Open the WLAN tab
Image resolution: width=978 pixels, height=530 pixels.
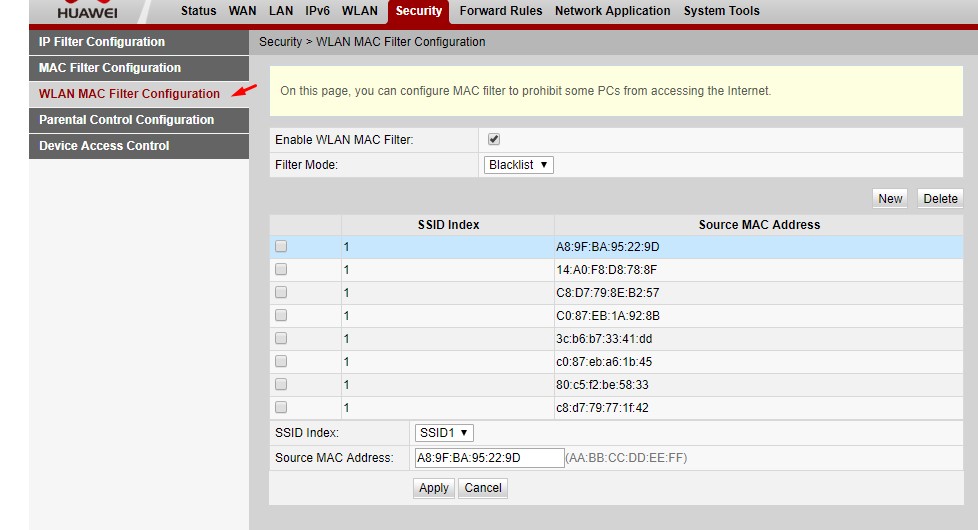[x=360, y=11]
